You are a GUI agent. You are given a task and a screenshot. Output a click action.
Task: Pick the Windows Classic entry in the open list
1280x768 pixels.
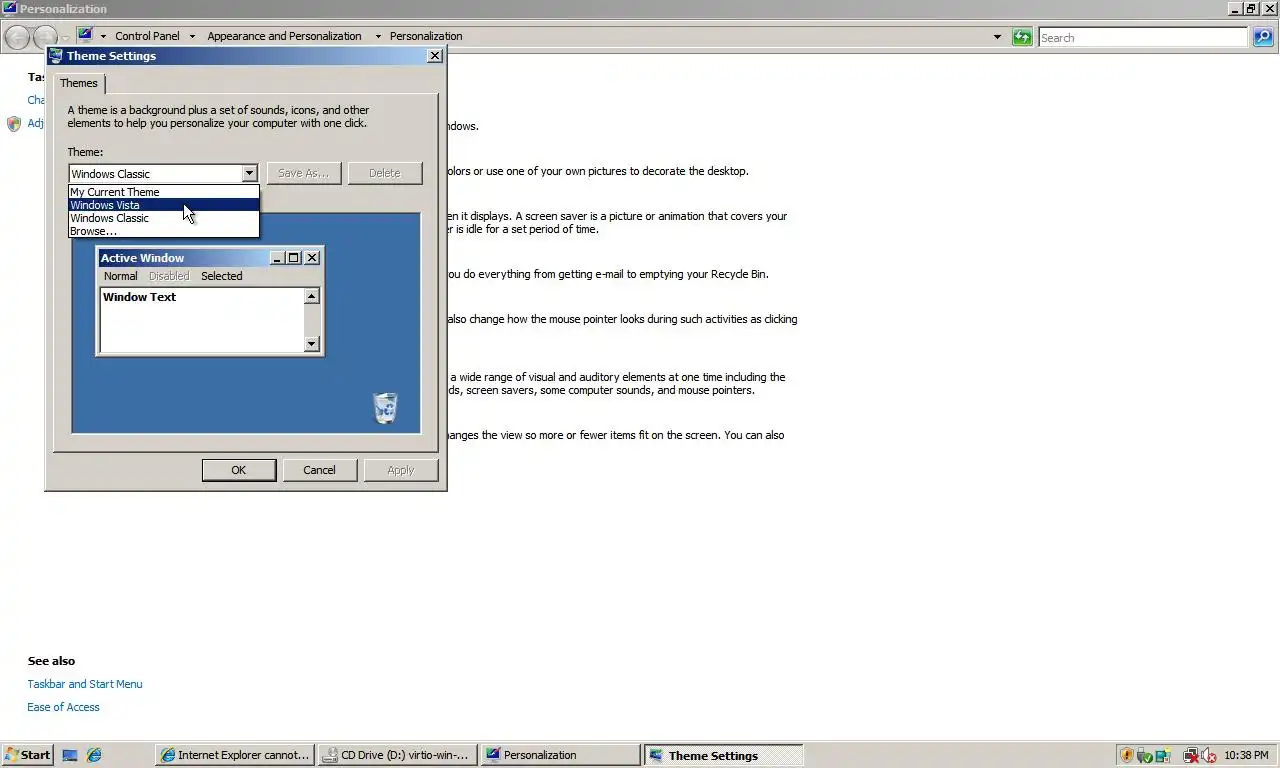point(163,218)
